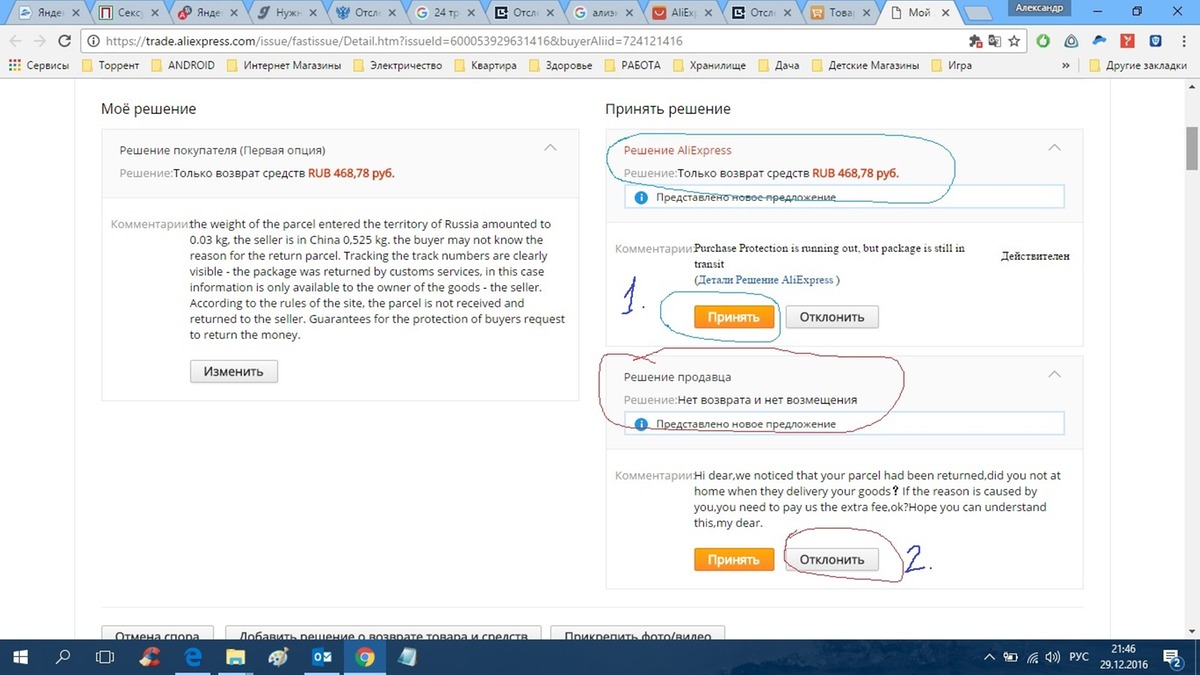The image size is (1200, 675).
Task: Decline the AliExpress decision with Отклонить
Action: [x=832, y=317]
